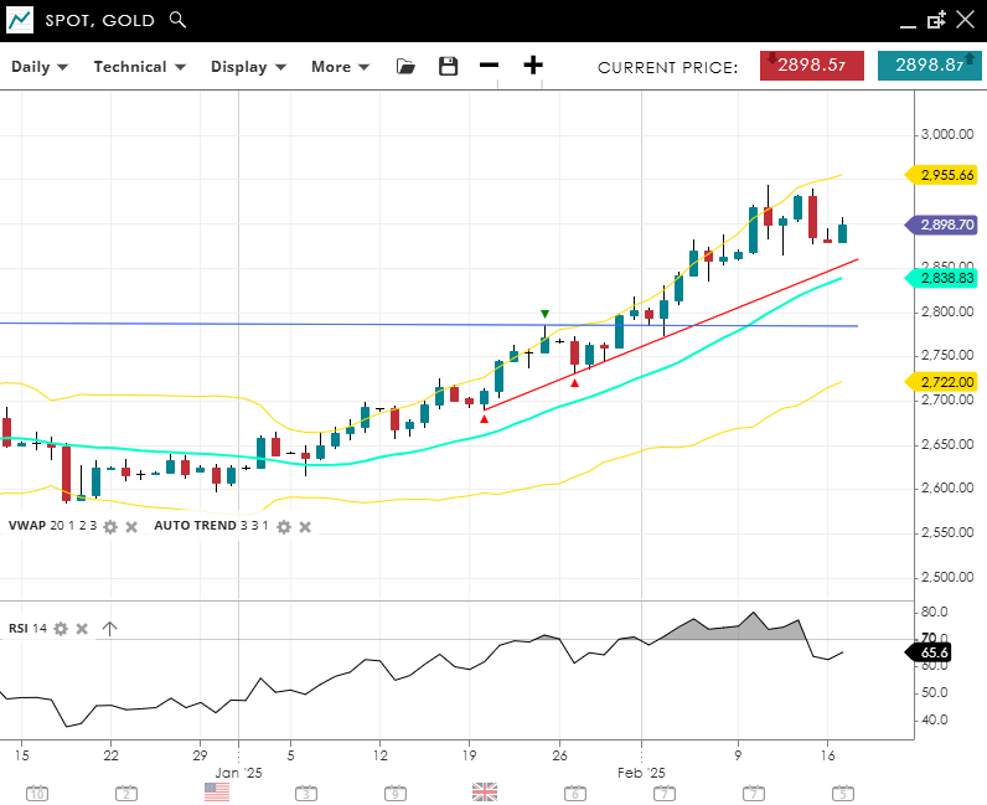987x805 pixels.
Task: Open a saved chart via folder icon
Action: click(x=405, y=67)
